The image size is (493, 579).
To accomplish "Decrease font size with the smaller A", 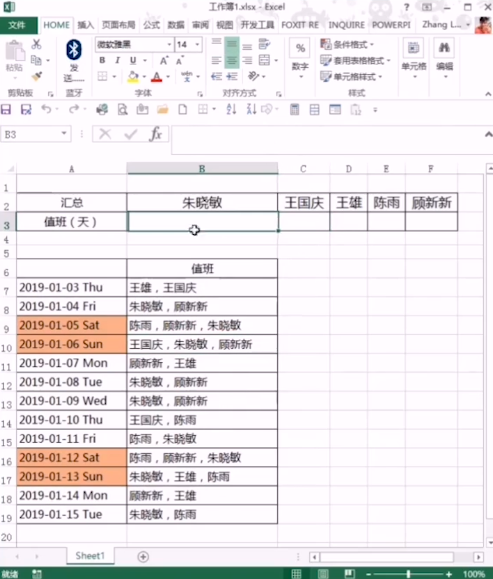I will (x=179, y=61).
